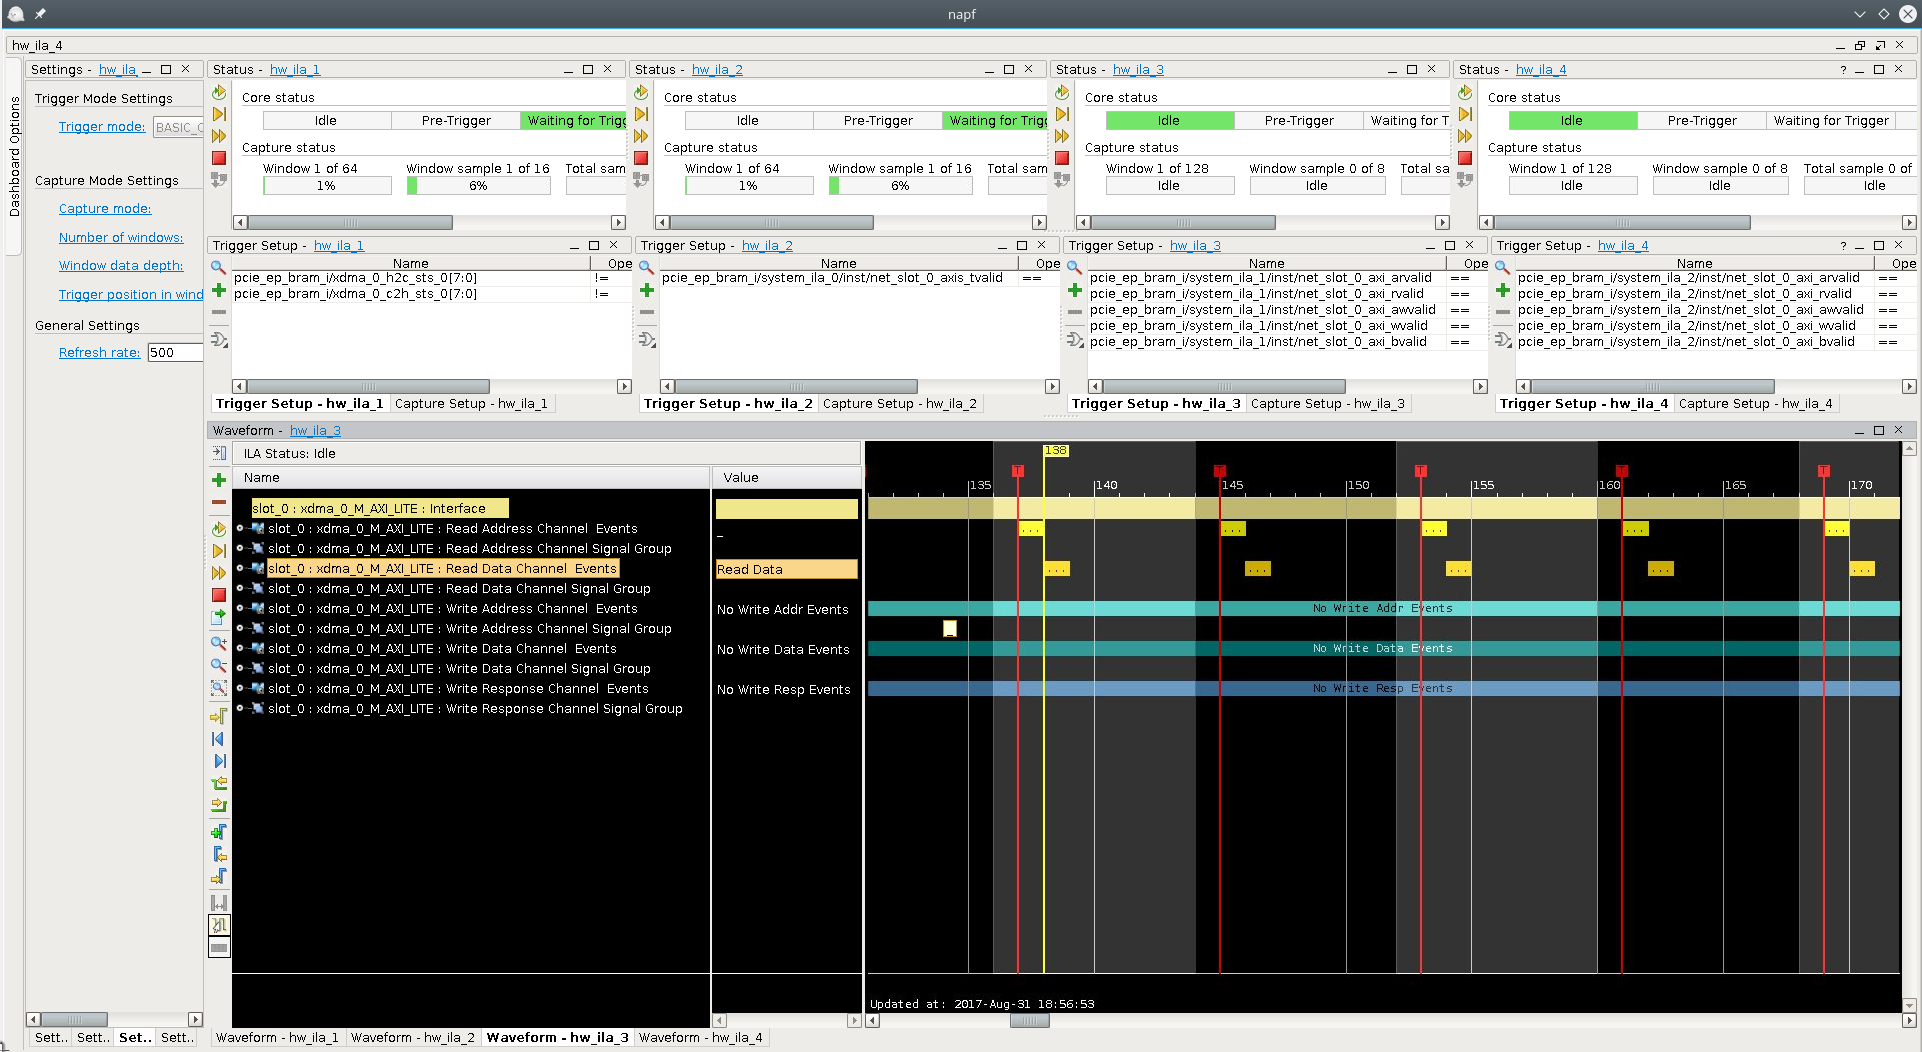
Task: Run trigger for hw_ila_4 status panel
Action: click(1464, 114)
